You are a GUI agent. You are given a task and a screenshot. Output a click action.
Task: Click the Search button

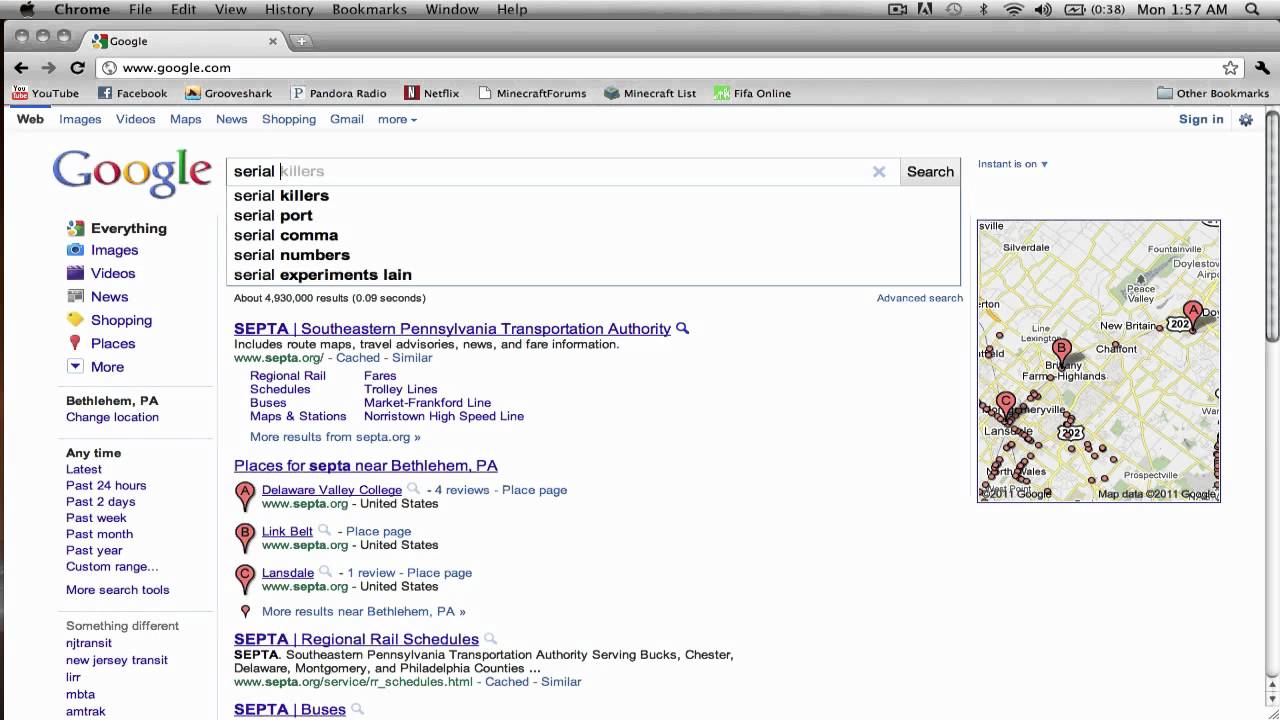[x=930, y=172]
